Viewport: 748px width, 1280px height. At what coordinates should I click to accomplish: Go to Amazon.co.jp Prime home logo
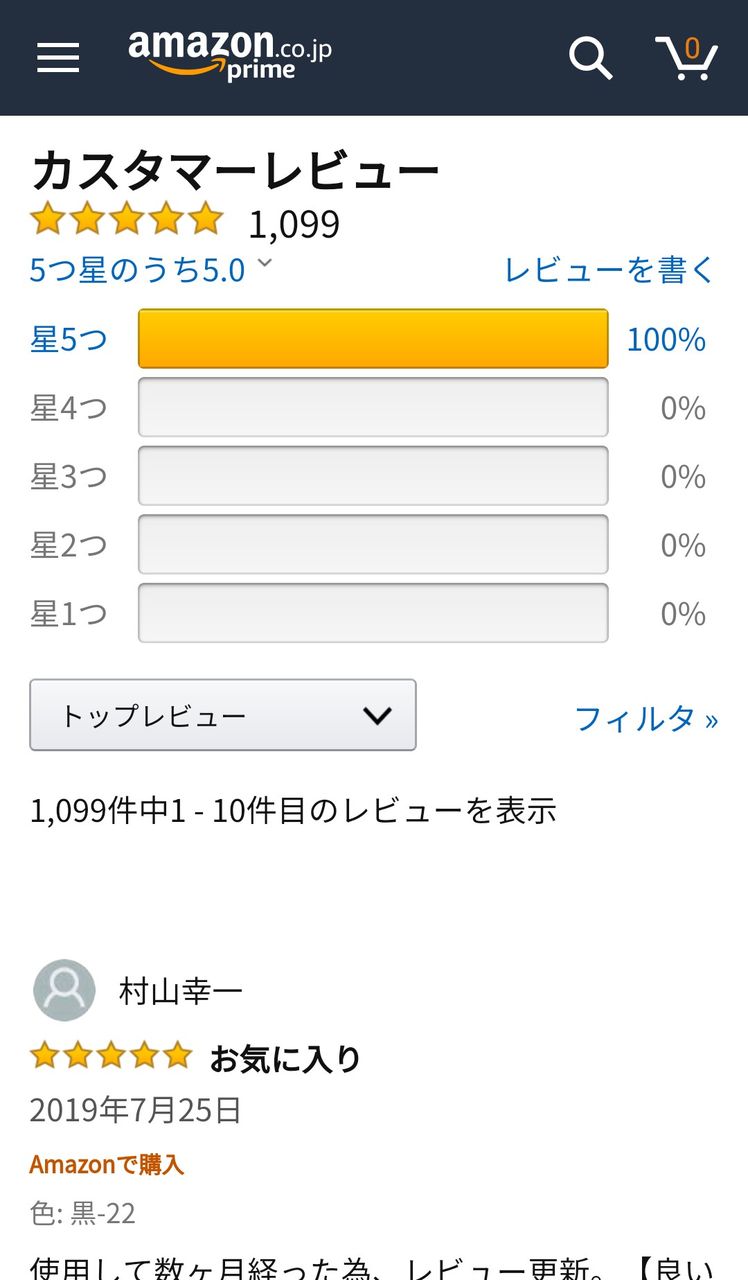point(229,54)
